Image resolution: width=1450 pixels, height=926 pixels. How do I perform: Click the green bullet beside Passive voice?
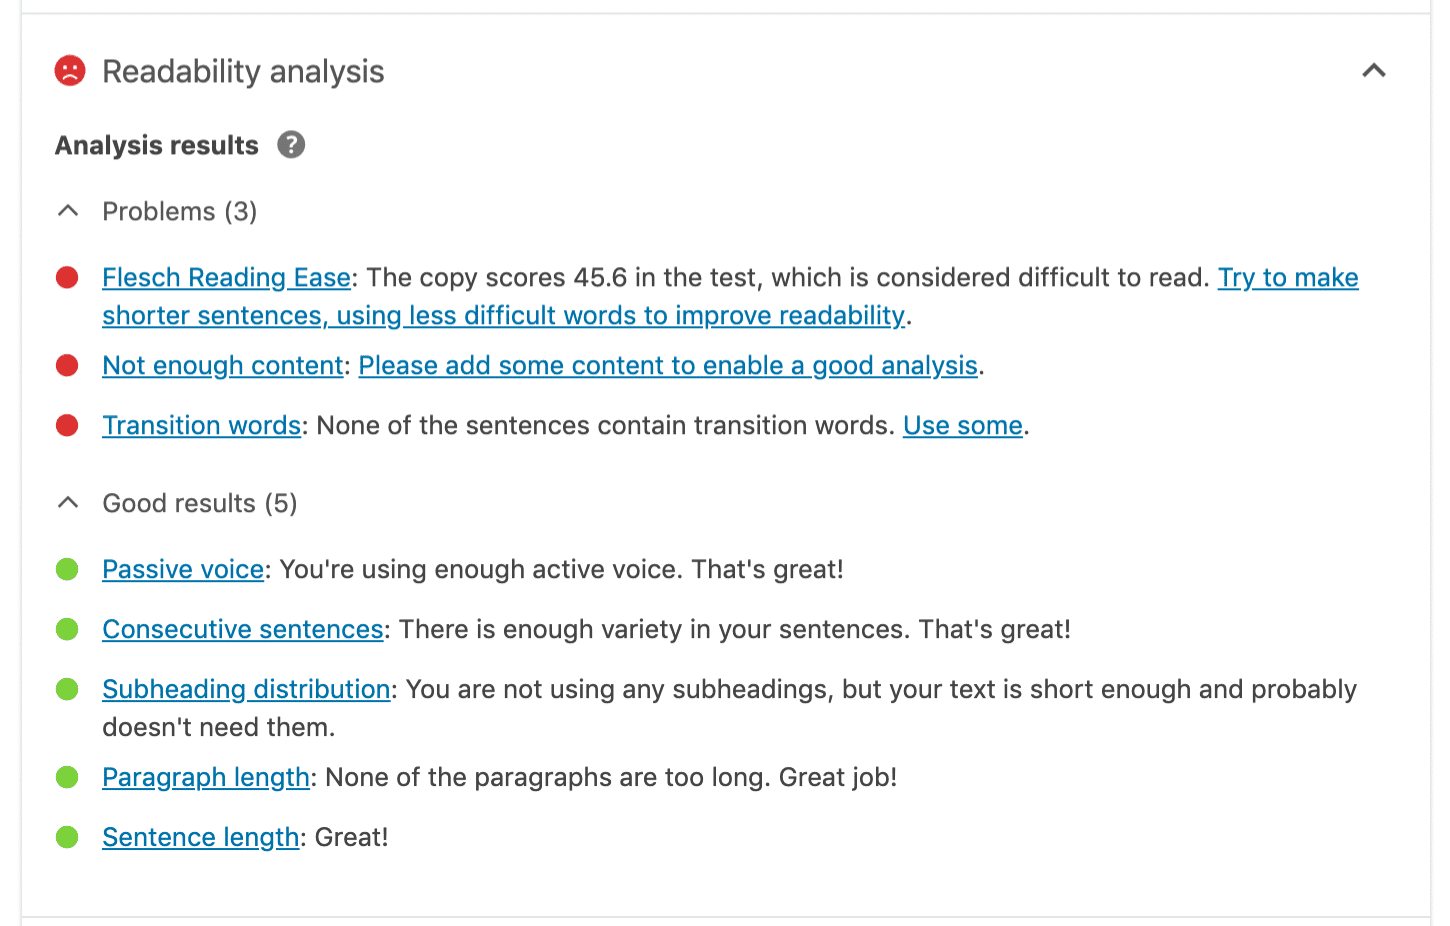67,569
